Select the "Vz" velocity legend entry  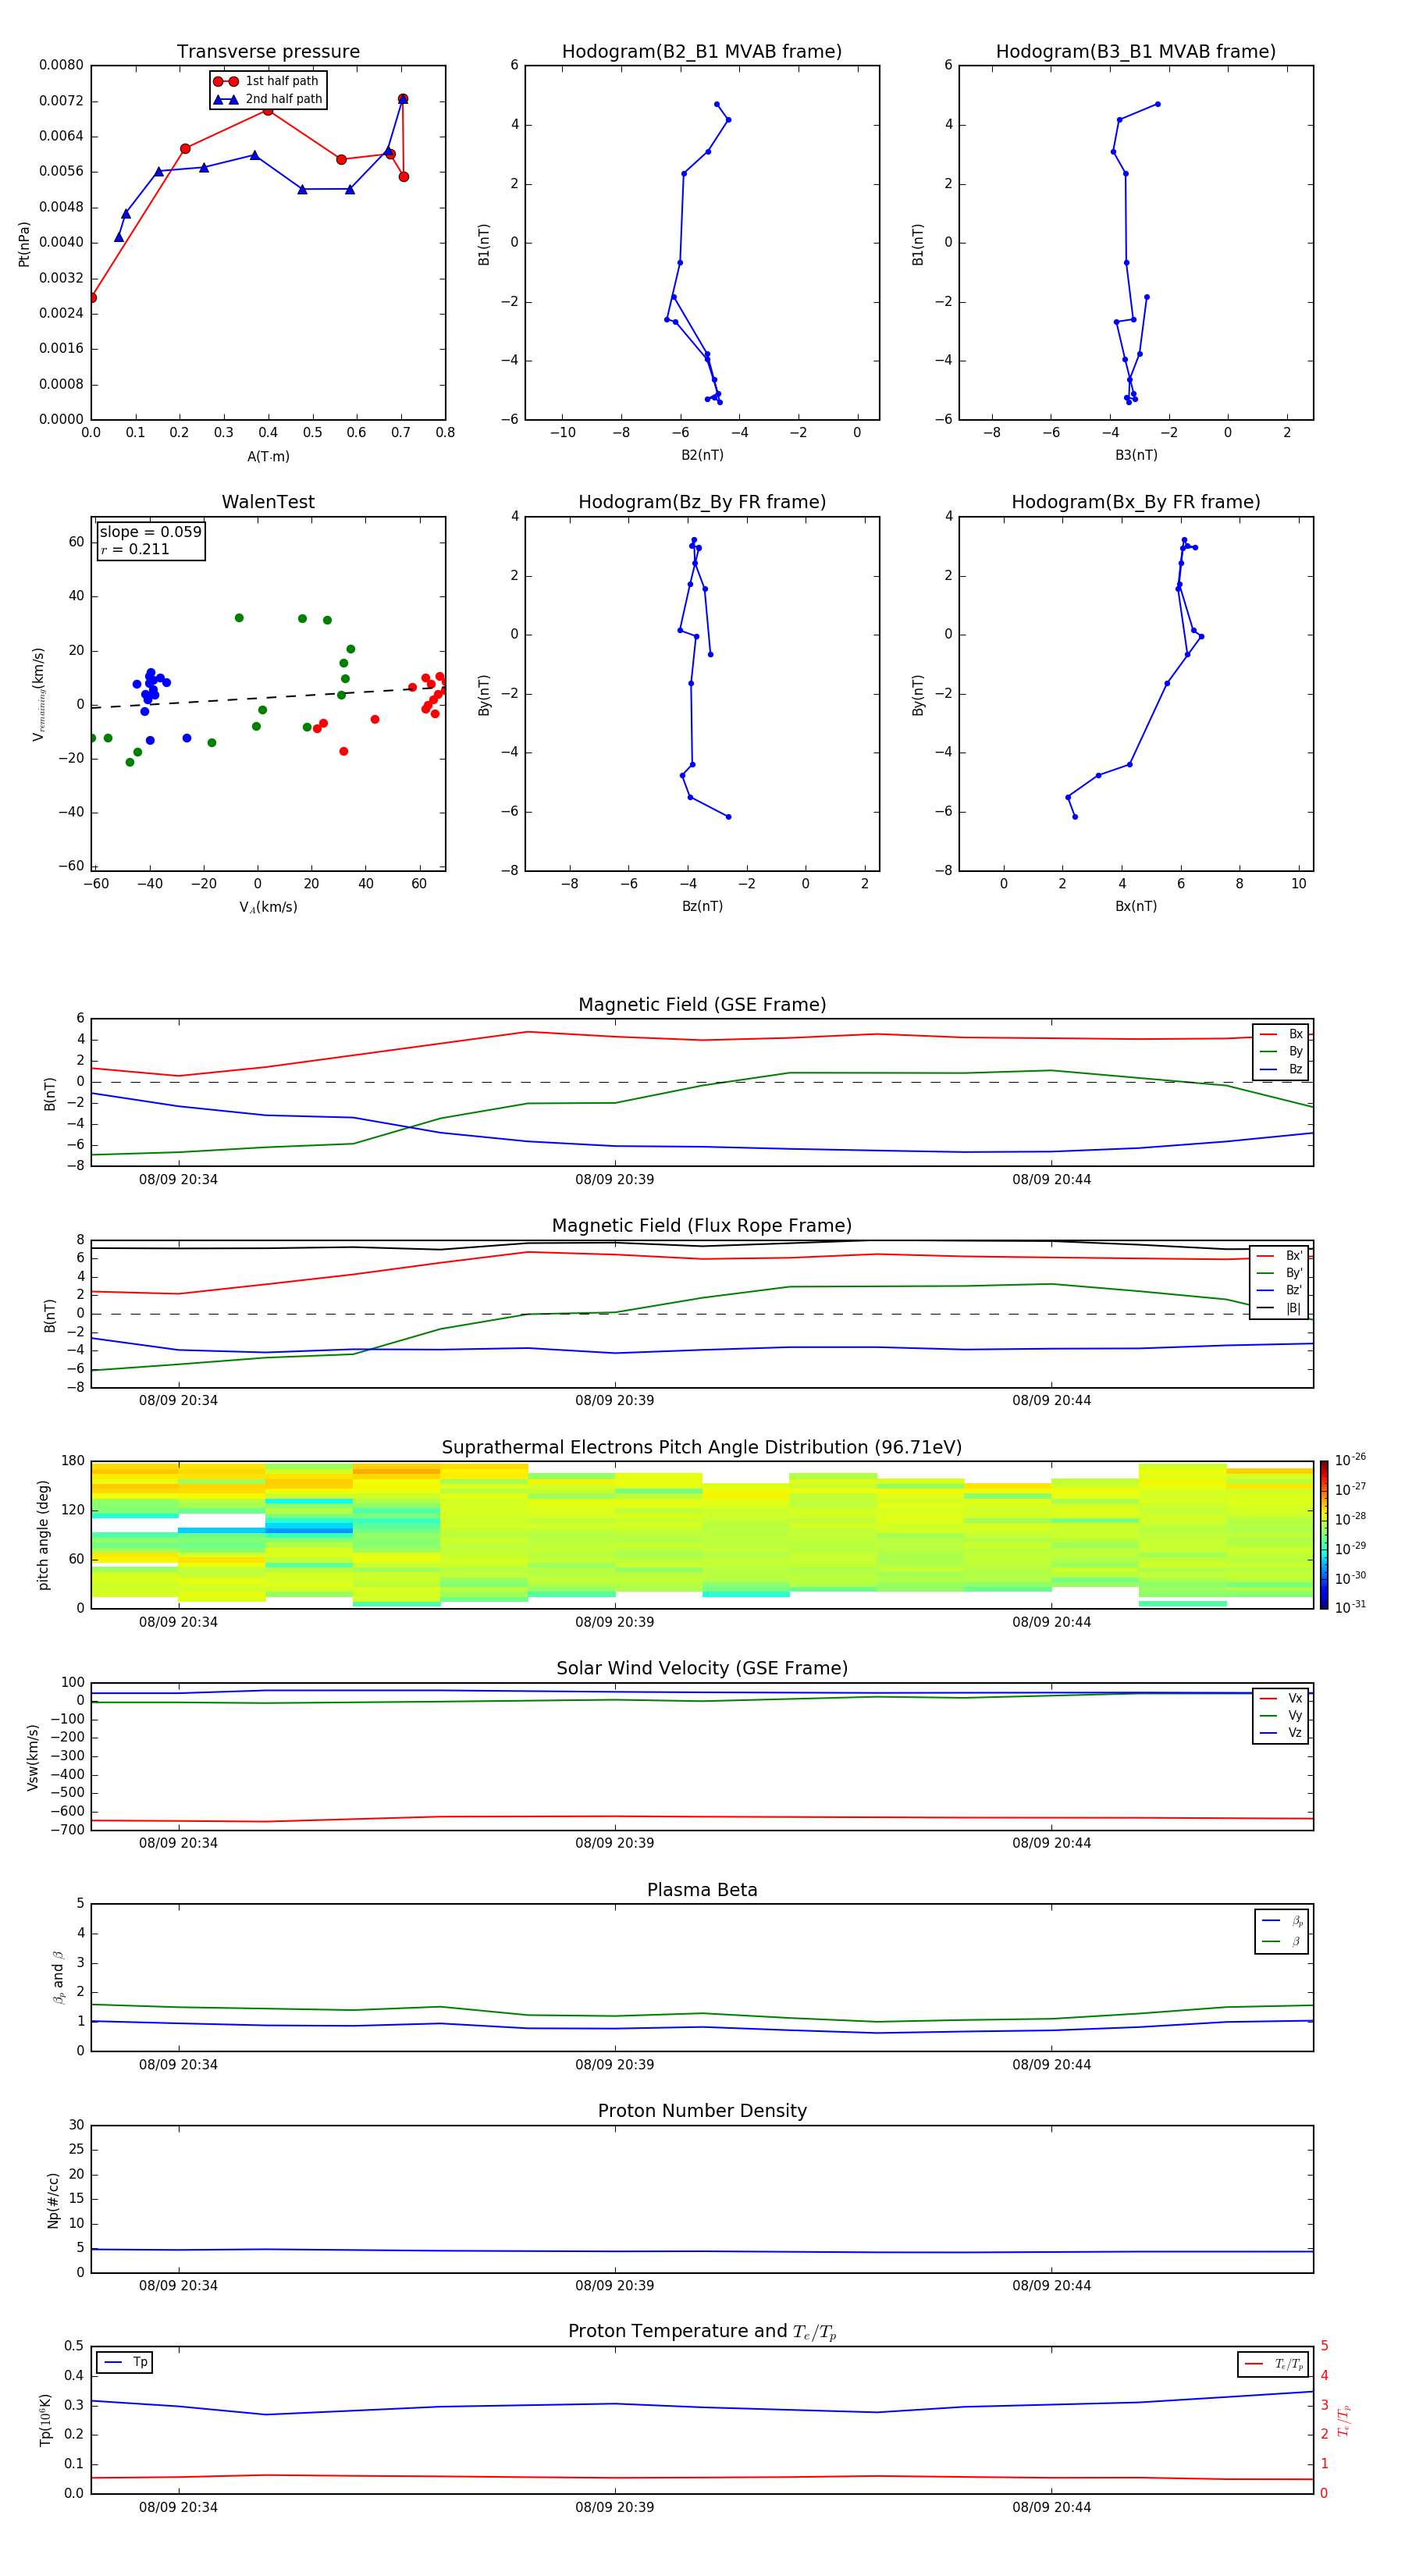coord(1281,1732)
